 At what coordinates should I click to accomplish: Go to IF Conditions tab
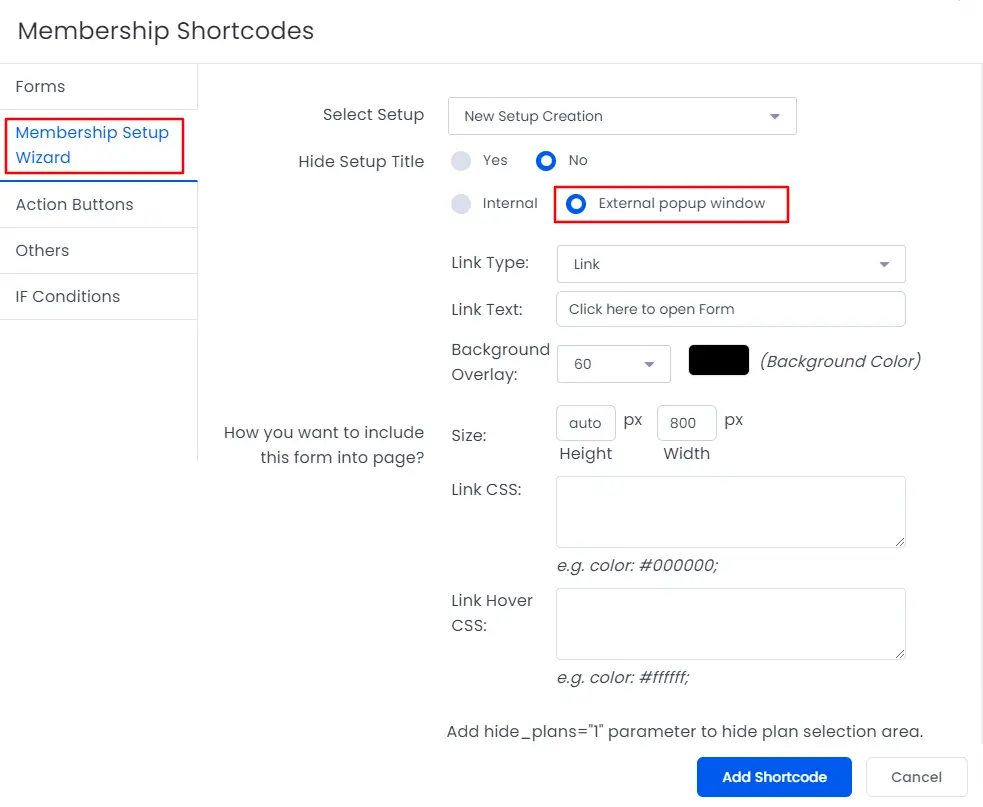[98, 297]
